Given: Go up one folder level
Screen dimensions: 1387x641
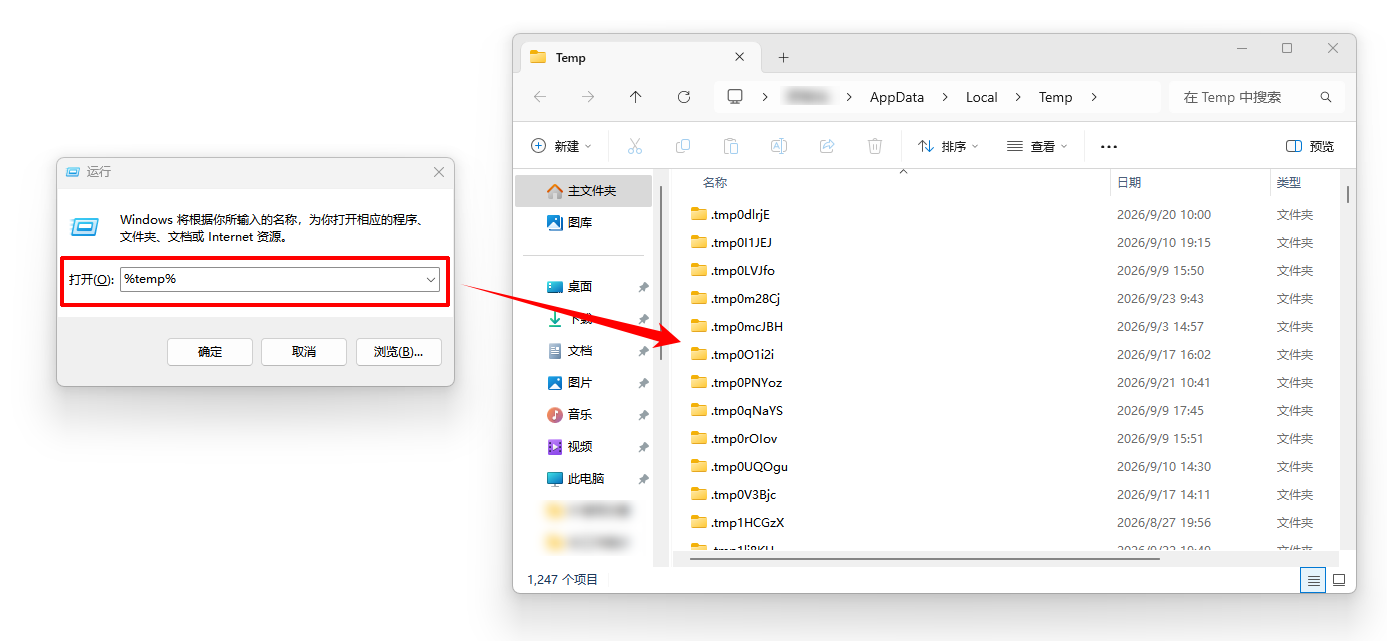Looking at the screenshot, I should point(636,97).
